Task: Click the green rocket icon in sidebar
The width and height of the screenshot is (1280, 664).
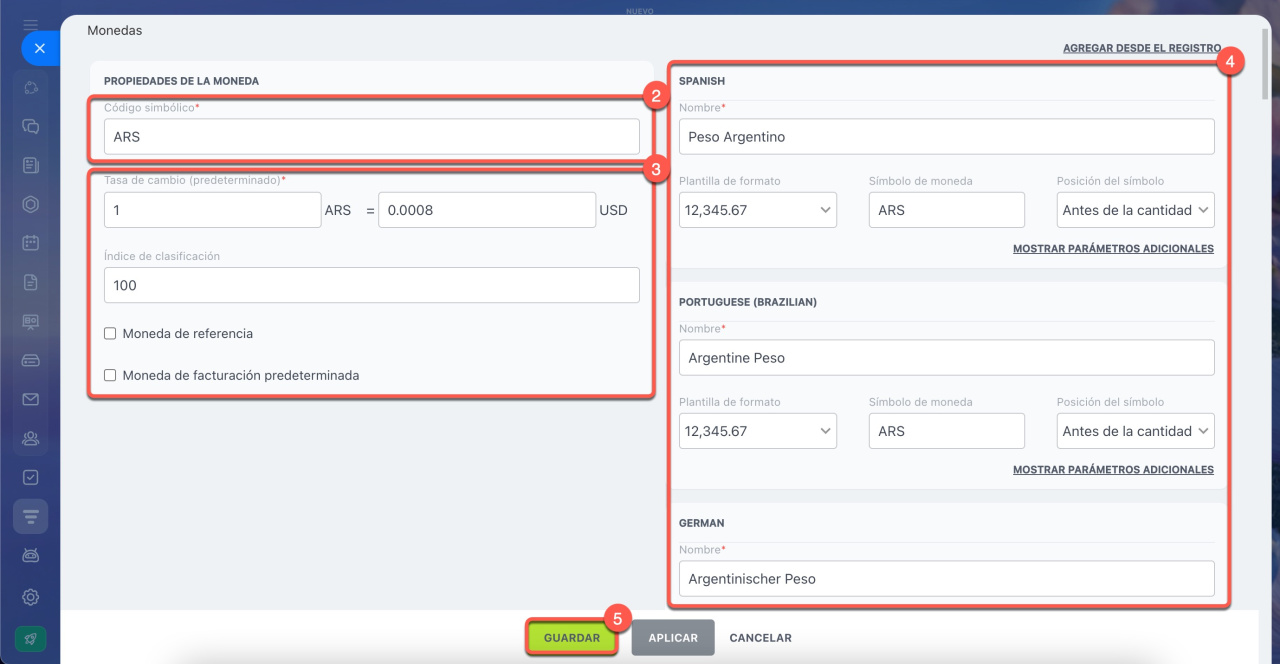Action: [31, 638]
